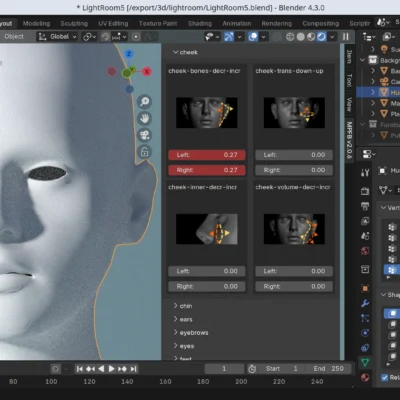Toggle the show overlays button
The image size is (400, 400).
(253, 36)
